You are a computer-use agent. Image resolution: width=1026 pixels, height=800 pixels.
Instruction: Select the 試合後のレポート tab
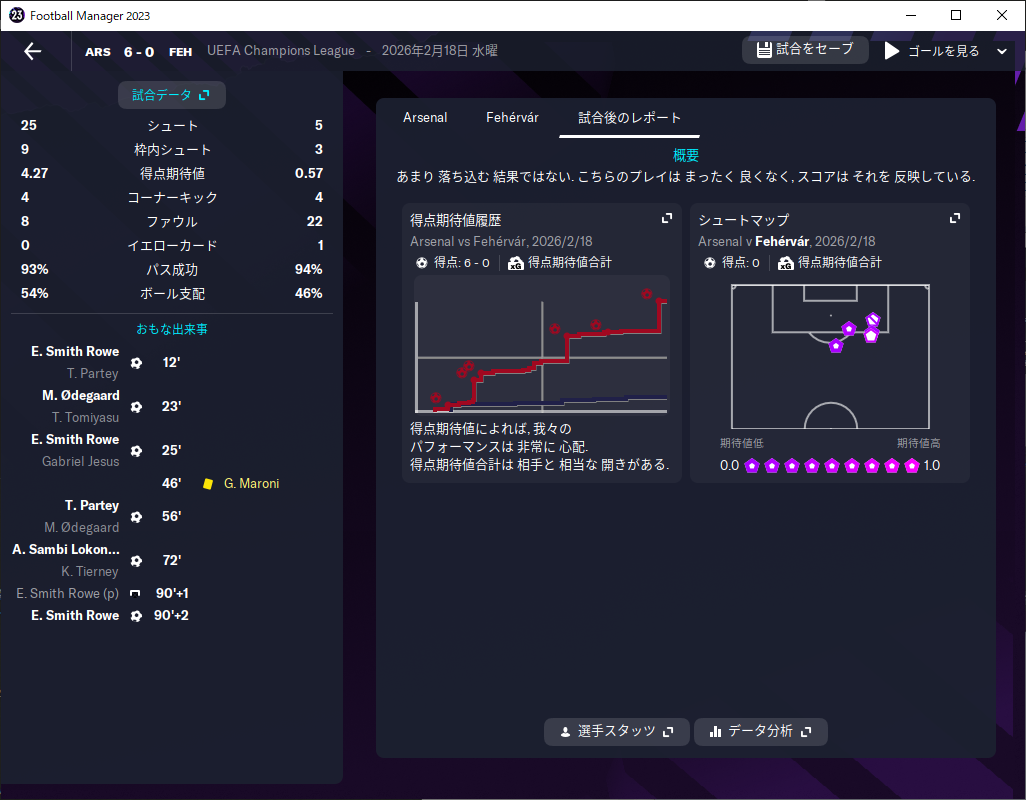click(x=629, y=118)
